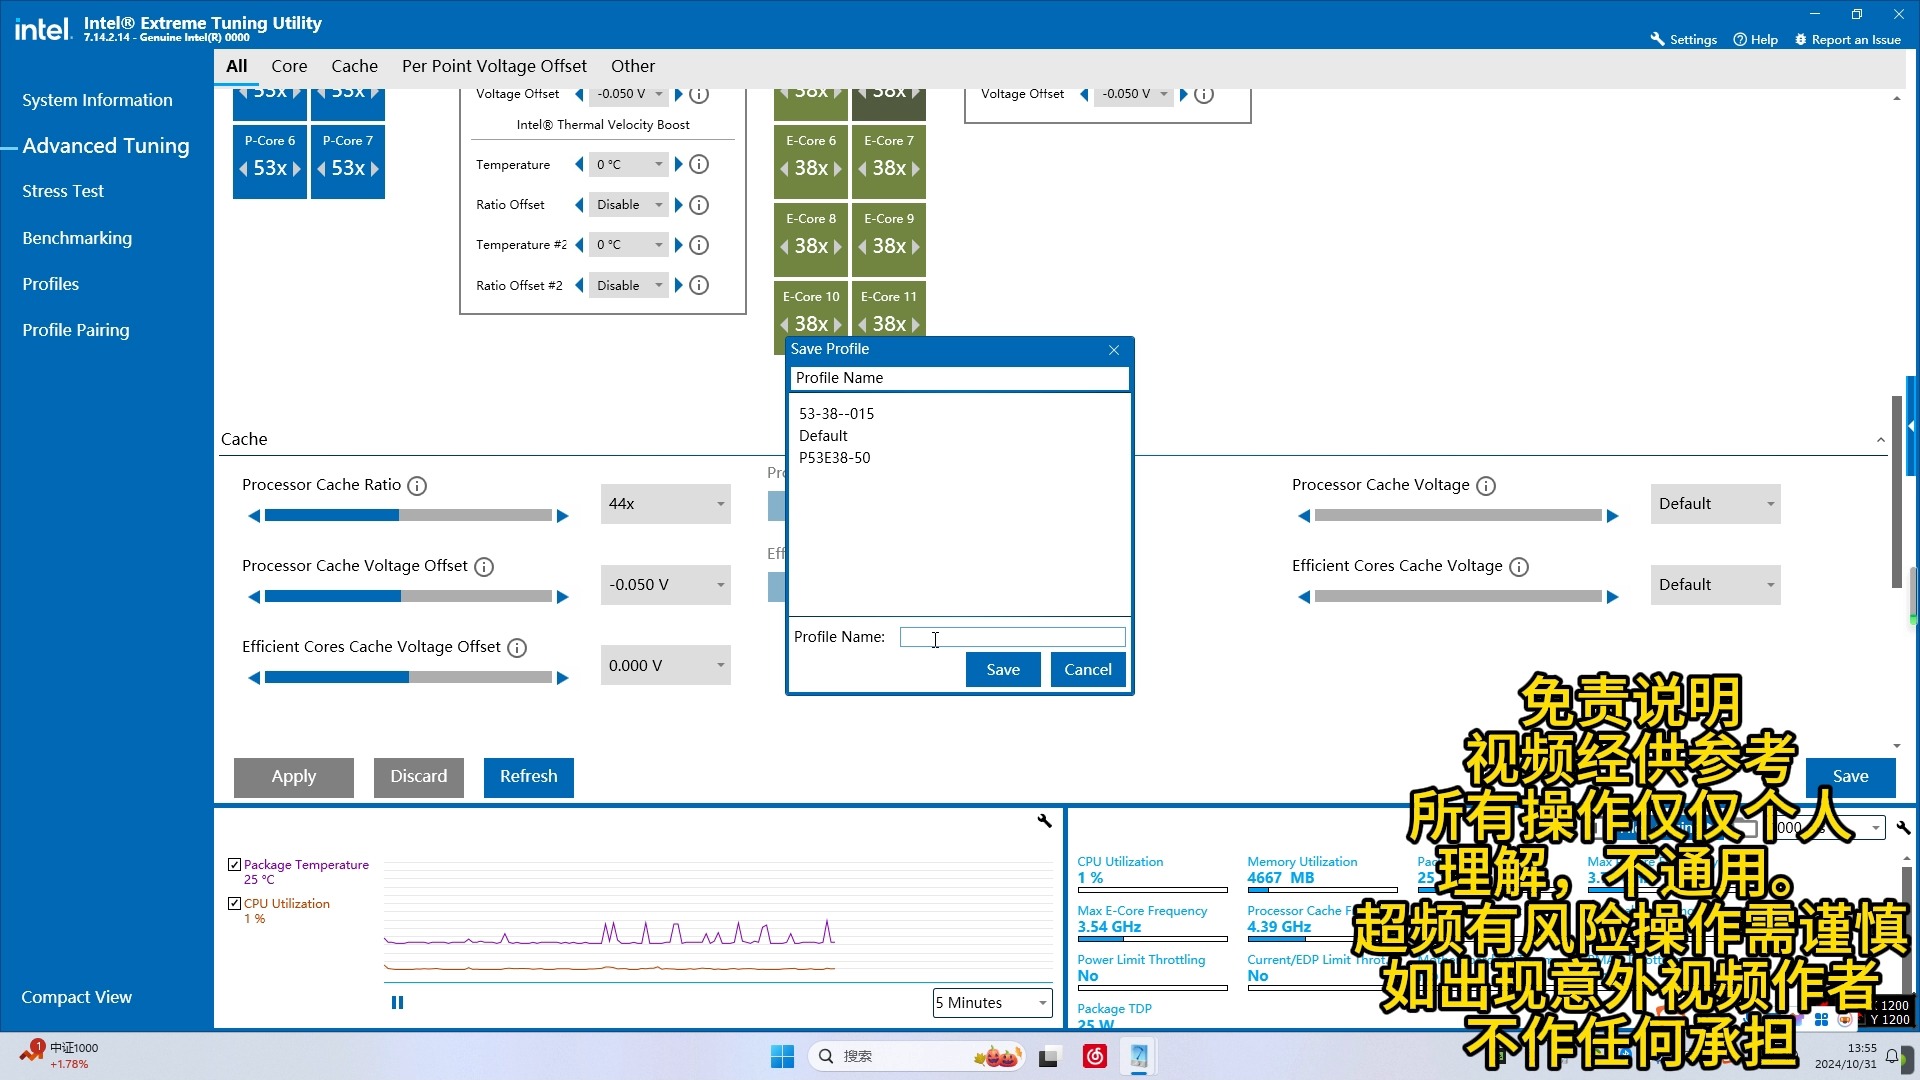Open Settings from the title bar
Screen dimensions: 1920x1080
1683,40
